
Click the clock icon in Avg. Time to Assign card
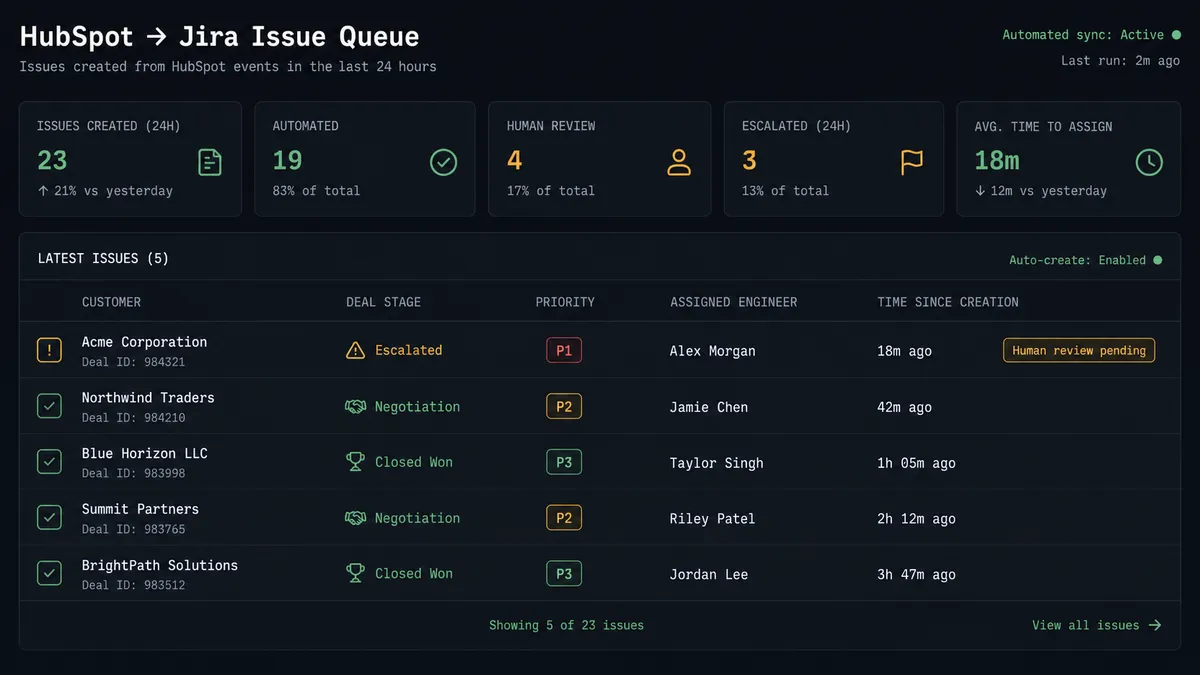tap(1149, 162)
